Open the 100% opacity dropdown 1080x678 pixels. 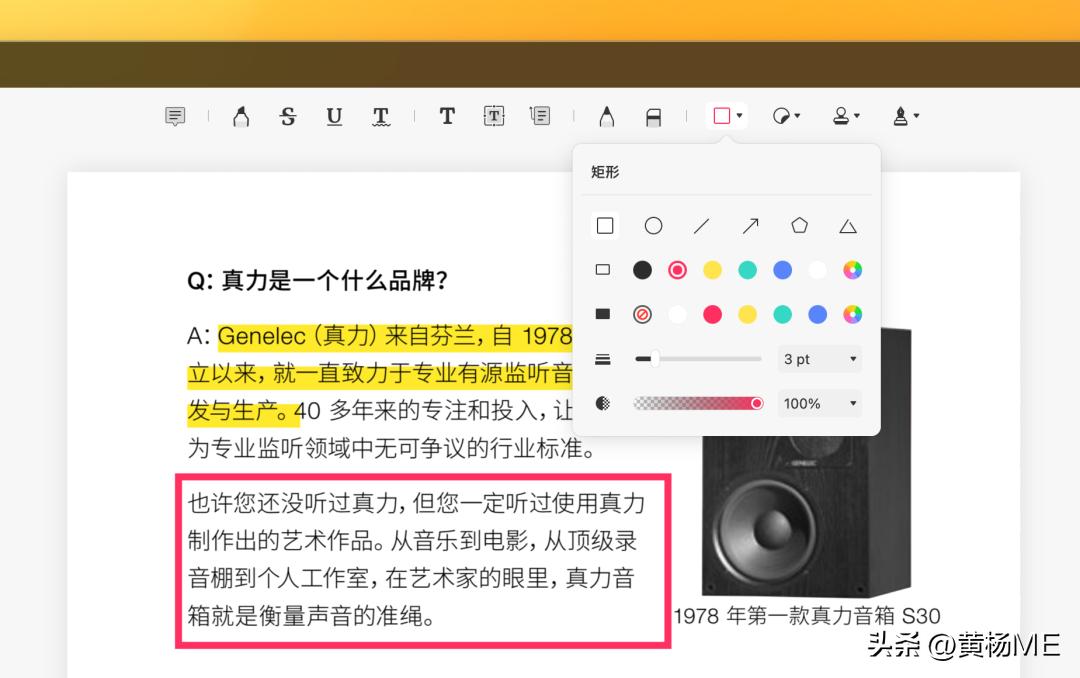coord(819,403)
